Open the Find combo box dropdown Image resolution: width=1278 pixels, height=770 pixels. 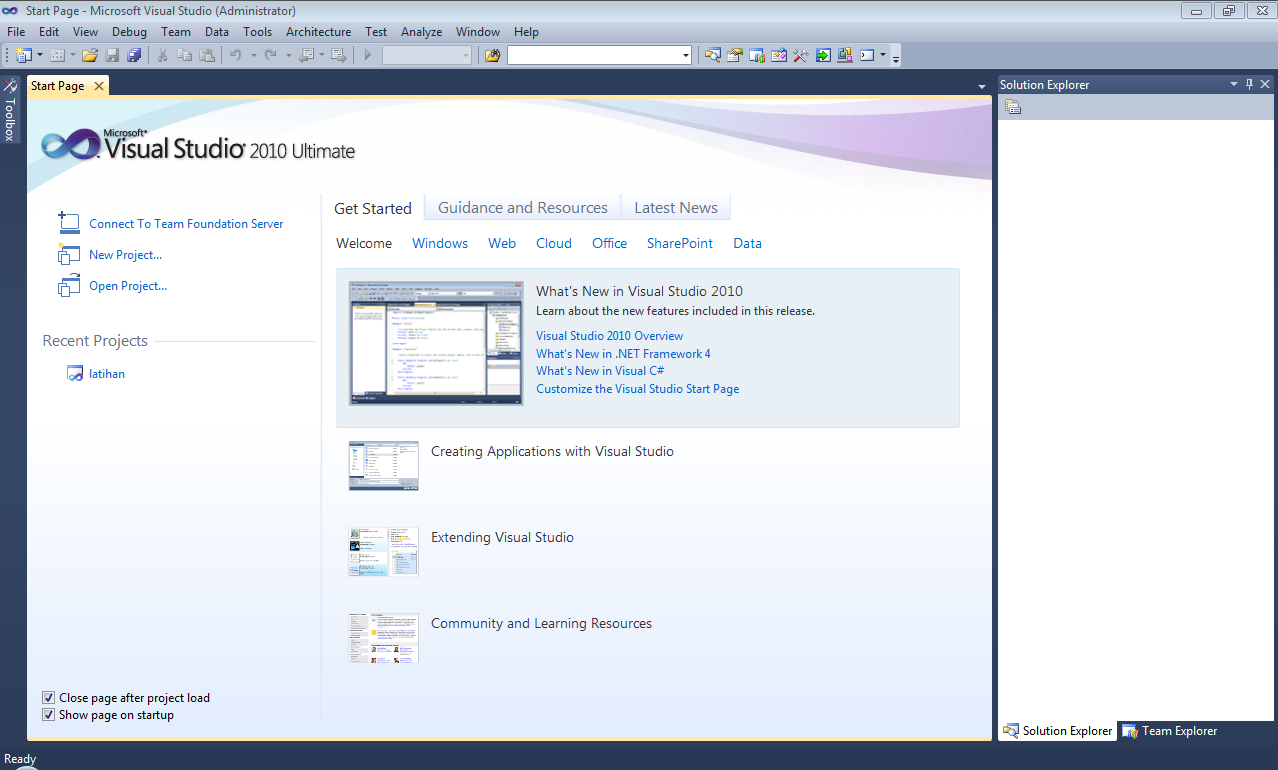[685, 55]
